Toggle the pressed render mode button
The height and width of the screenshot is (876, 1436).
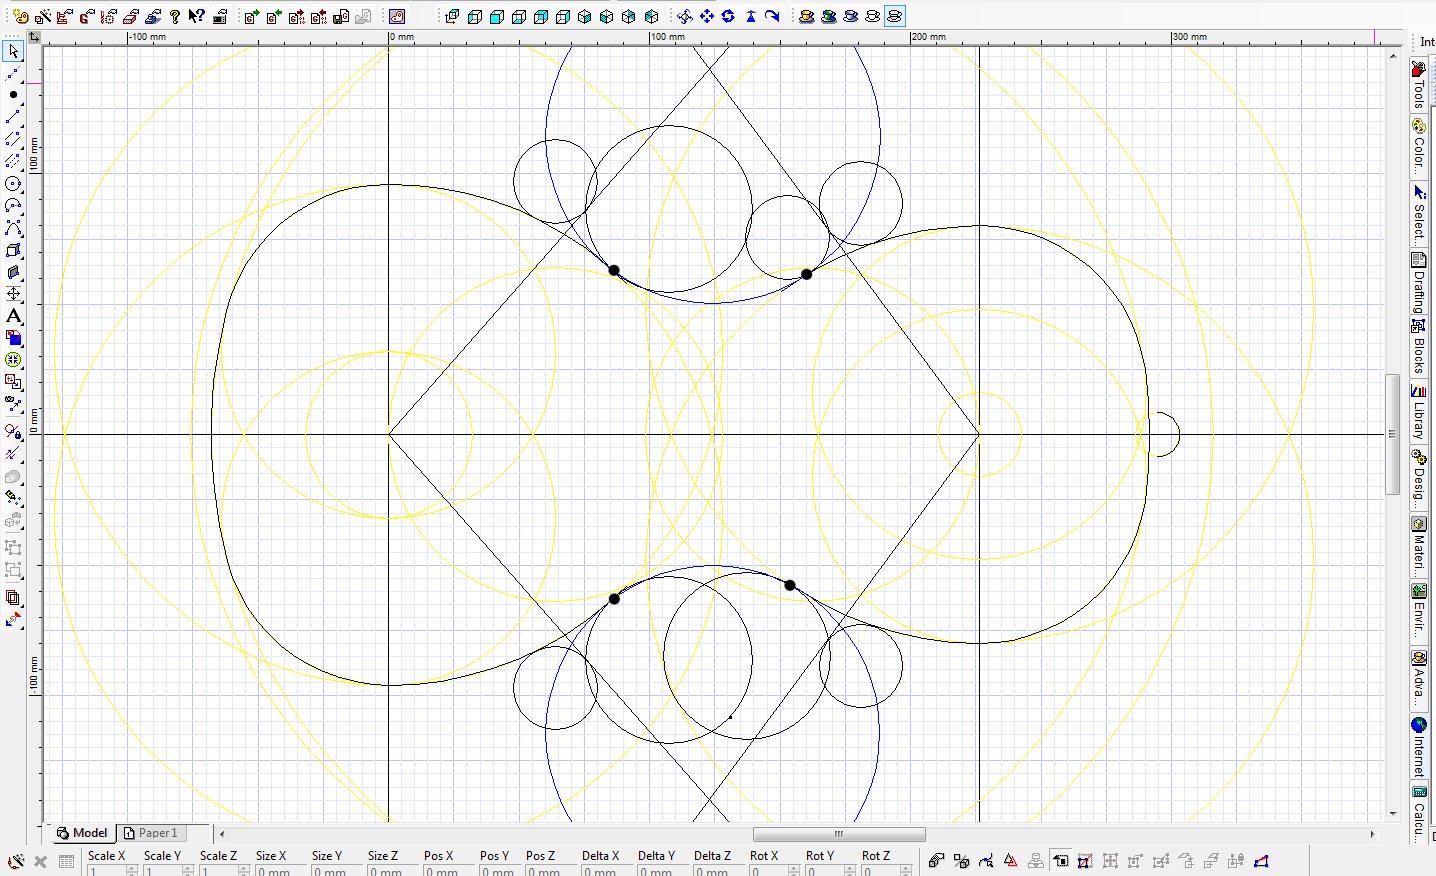[x=894, y=16]
